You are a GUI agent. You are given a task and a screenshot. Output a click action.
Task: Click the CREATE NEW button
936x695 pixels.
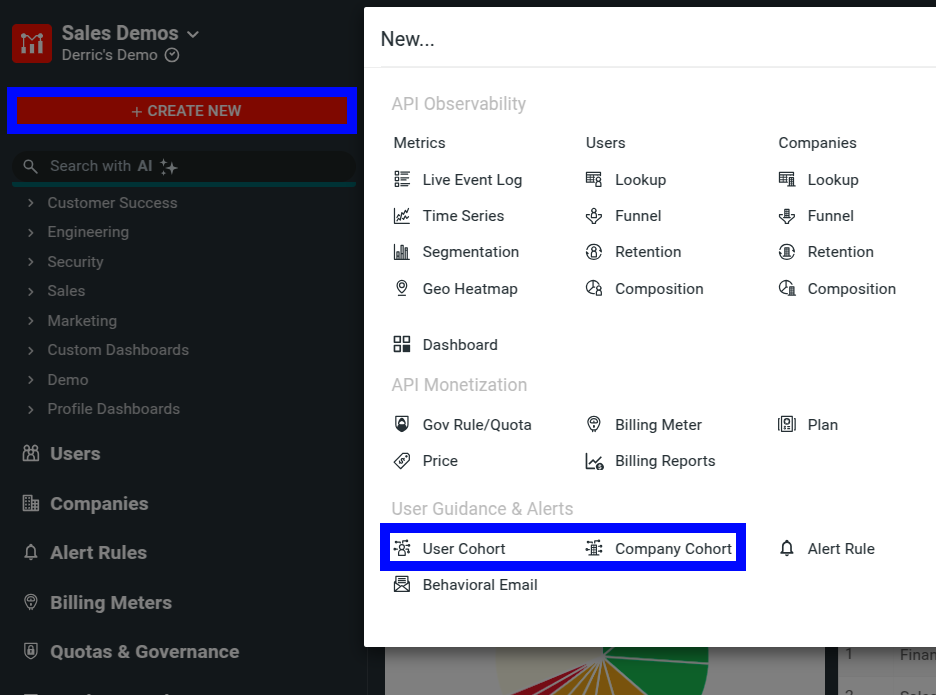[x=183, y=110]
